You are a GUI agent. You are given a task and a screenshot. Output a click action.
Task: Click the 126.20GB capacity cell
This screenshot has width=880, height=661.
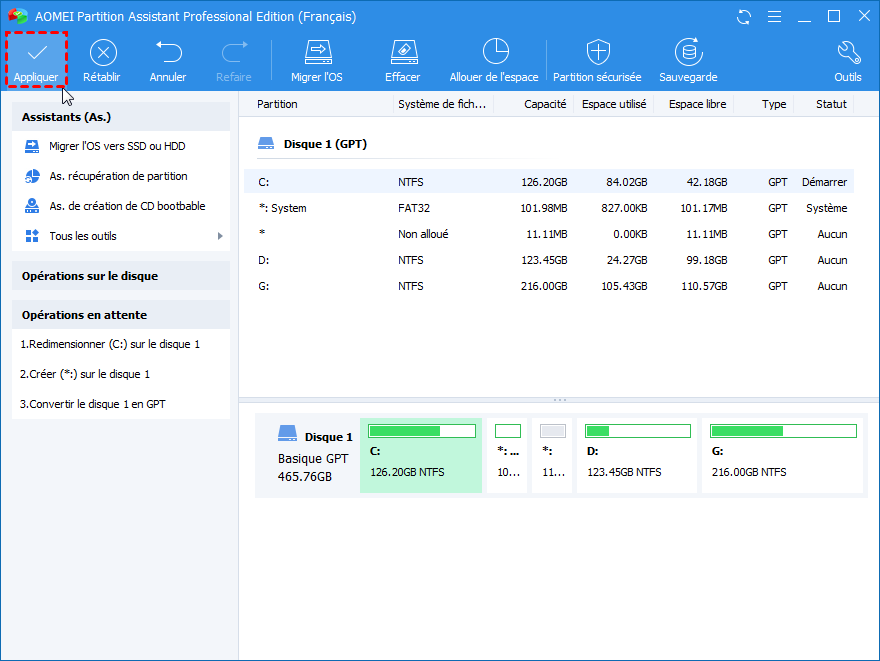544,182
